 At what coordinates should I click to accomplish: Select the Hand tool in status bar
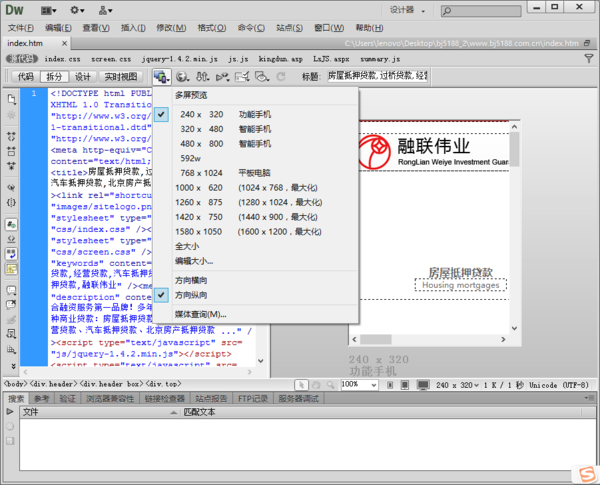316,385
